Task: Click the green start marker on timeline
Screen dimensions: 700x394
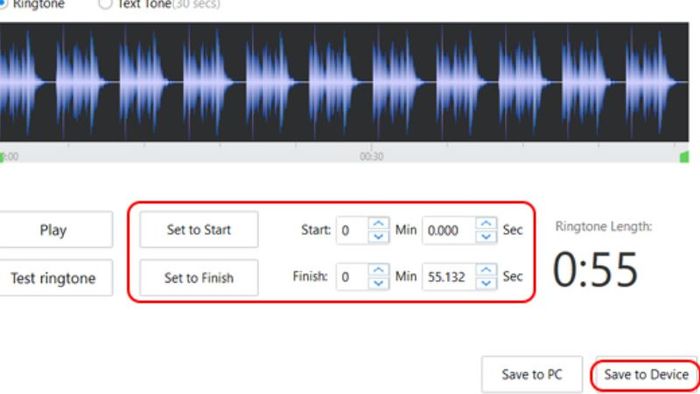Action: coord(2,157)
